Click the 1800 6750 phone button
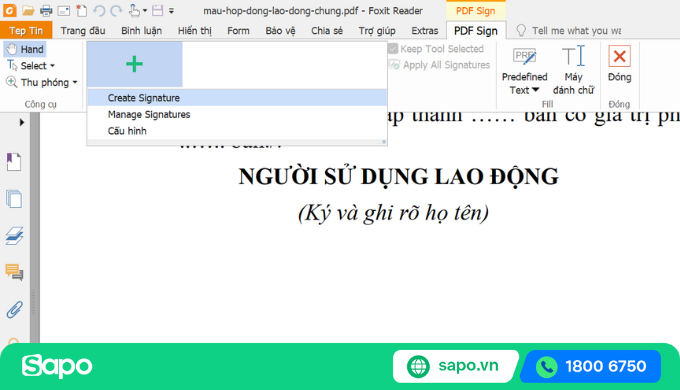Screen dimensions: 680x390 pyautogui.click(x=592, y=367)
